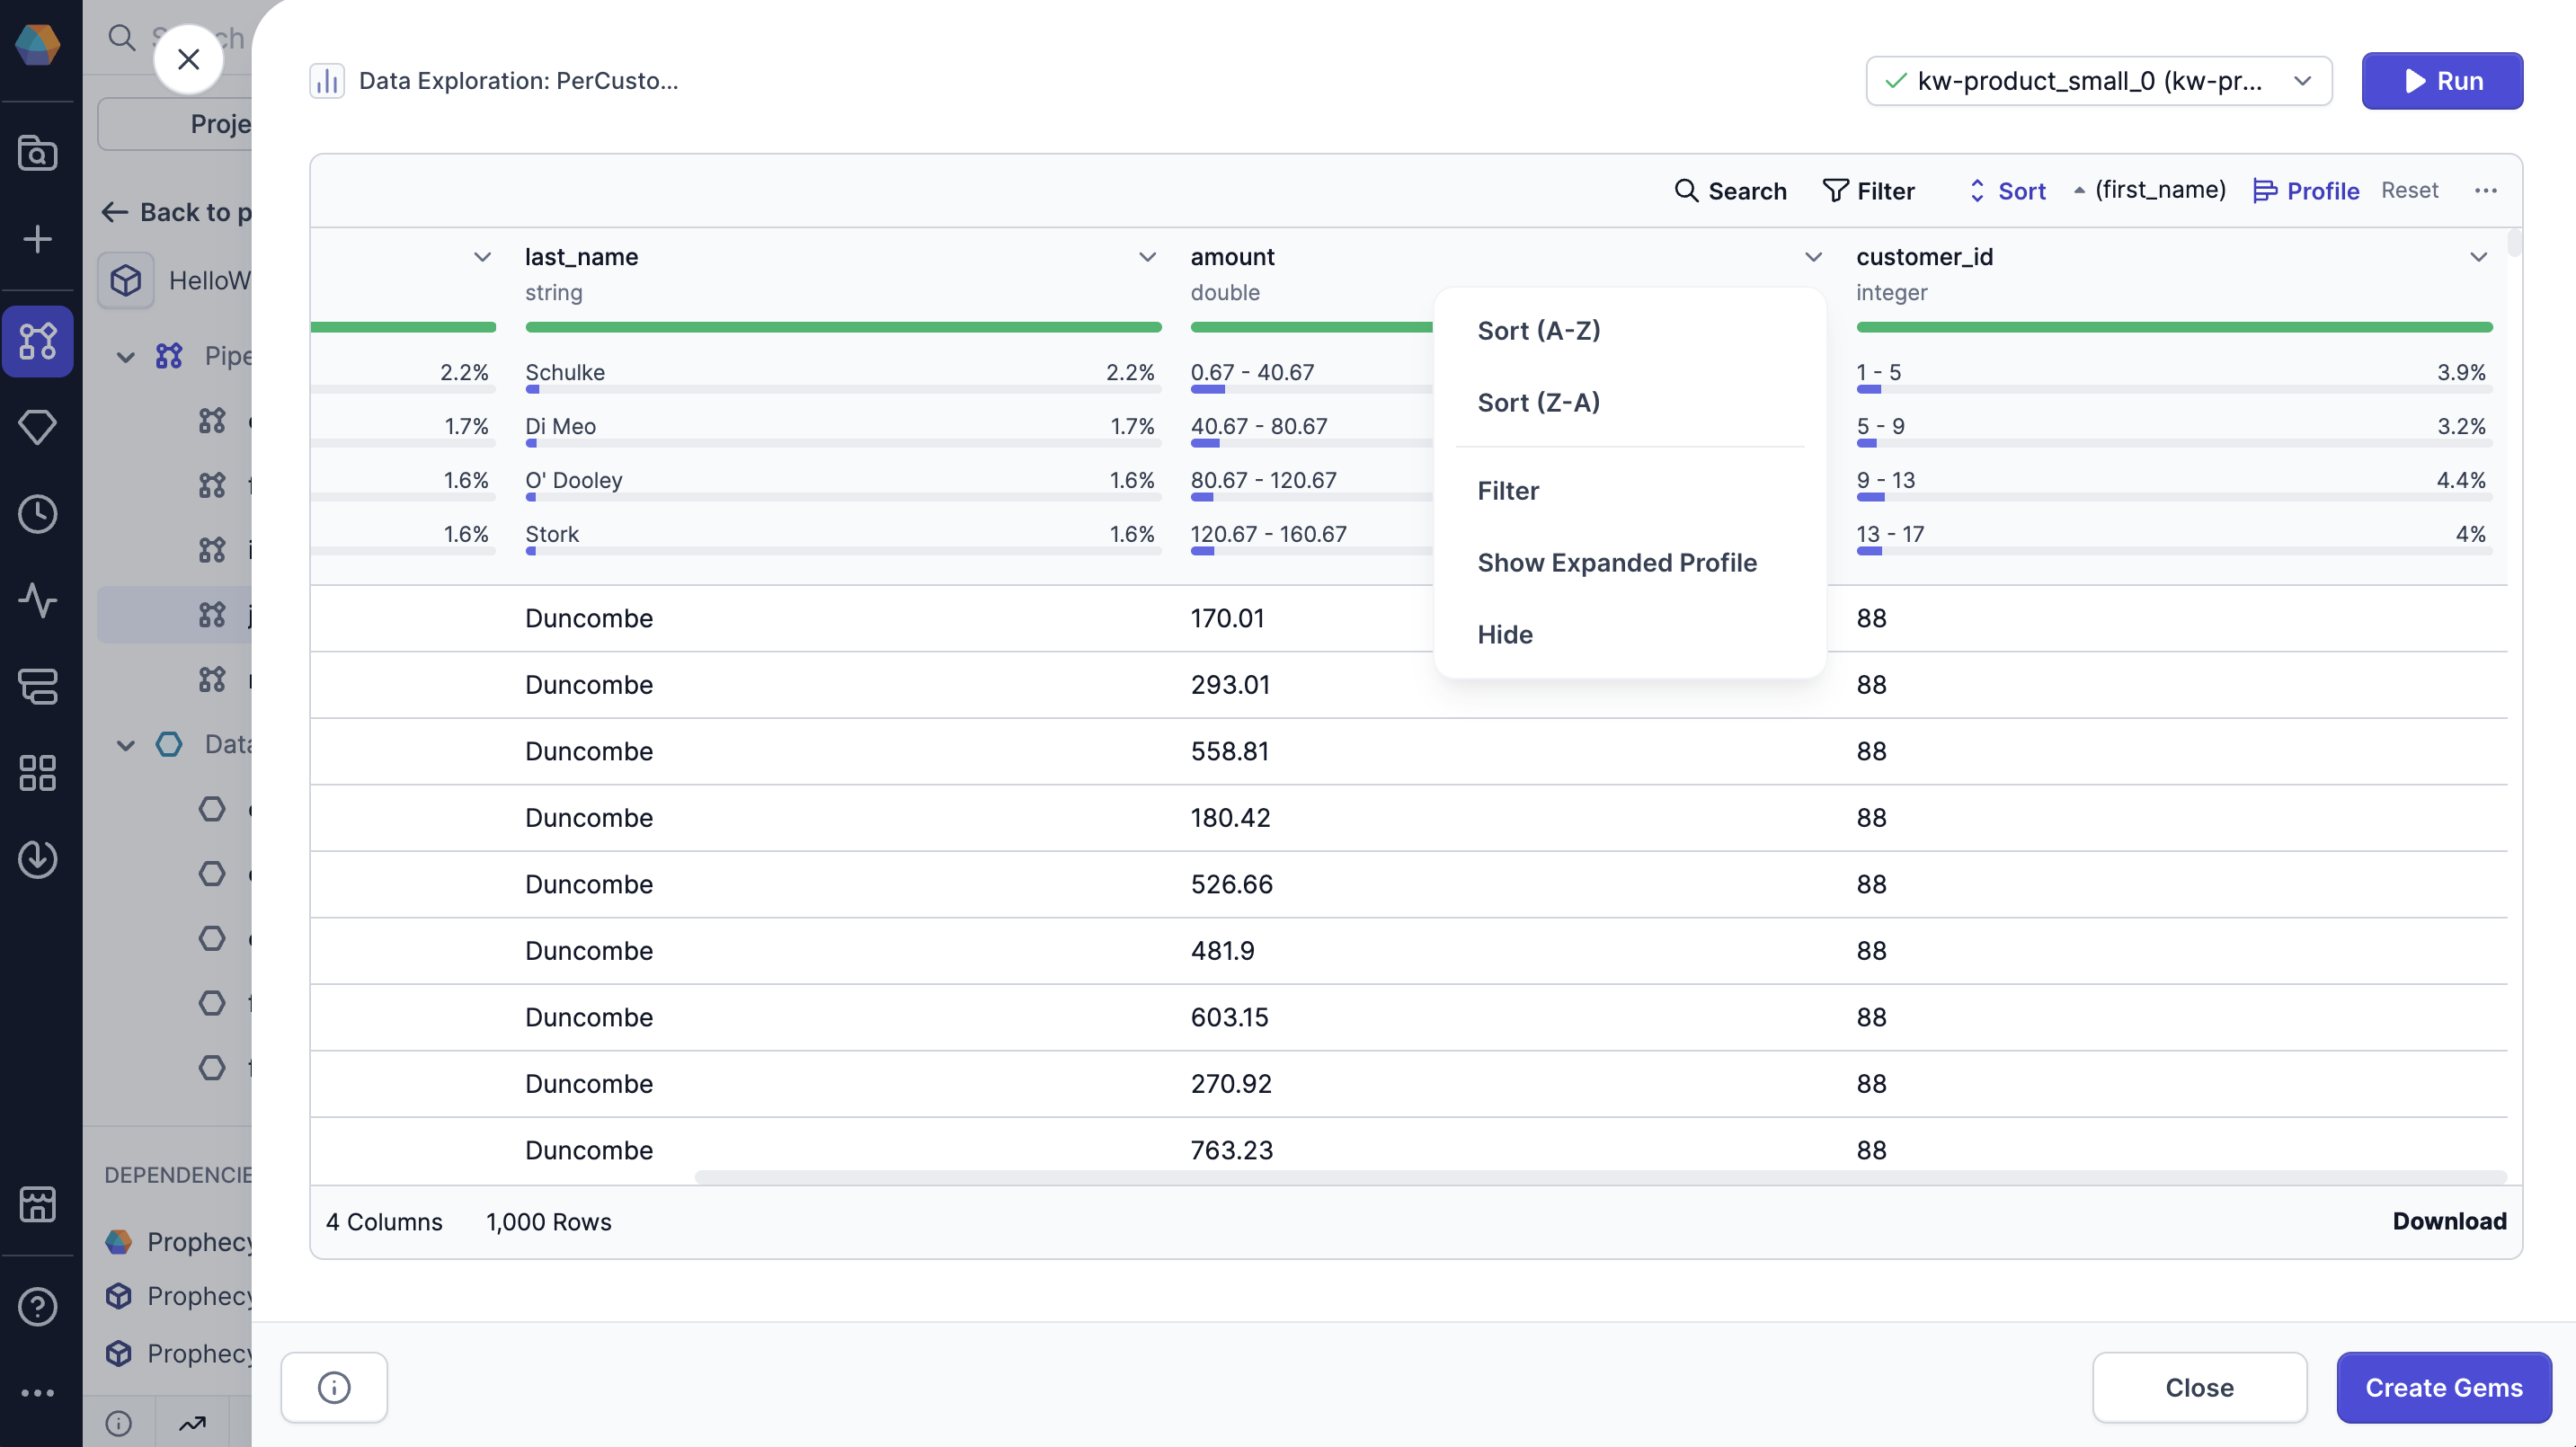The image size is (2576, 1447).
Task: Click the Search magnifier in table toolbar
Action: 1686,190
